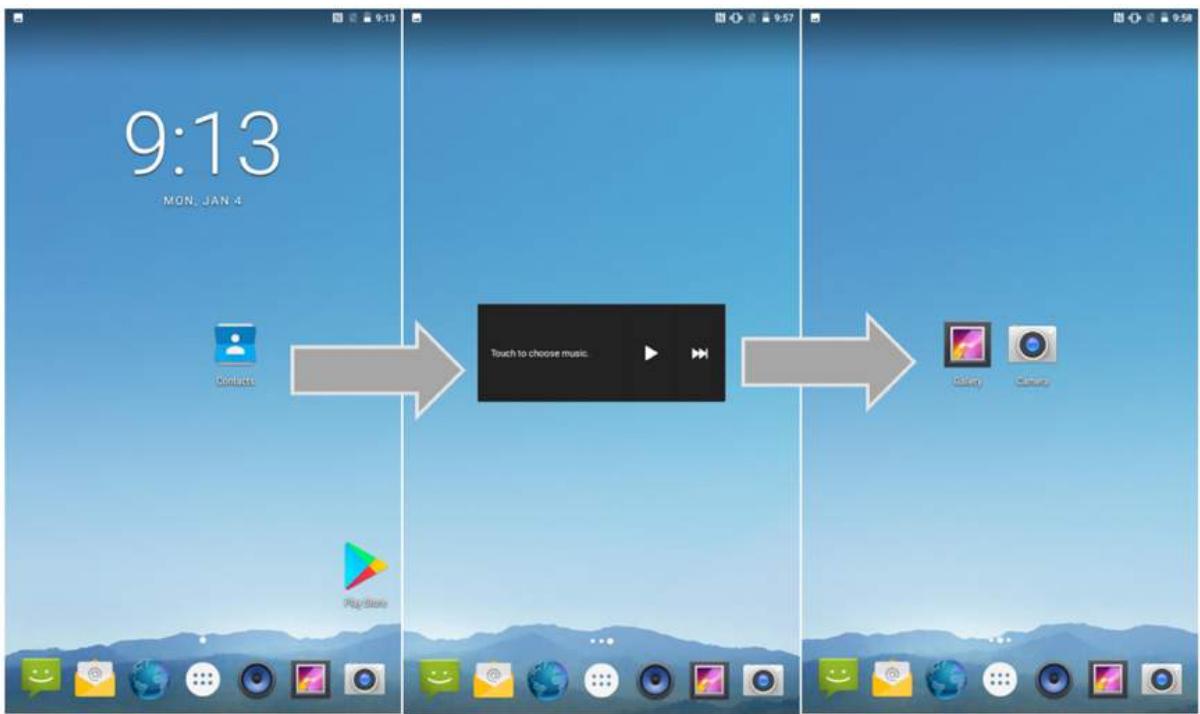Open Email app in third screen dock
The width and height of the screenshot is (1200, 714).
tap(892, 680)
